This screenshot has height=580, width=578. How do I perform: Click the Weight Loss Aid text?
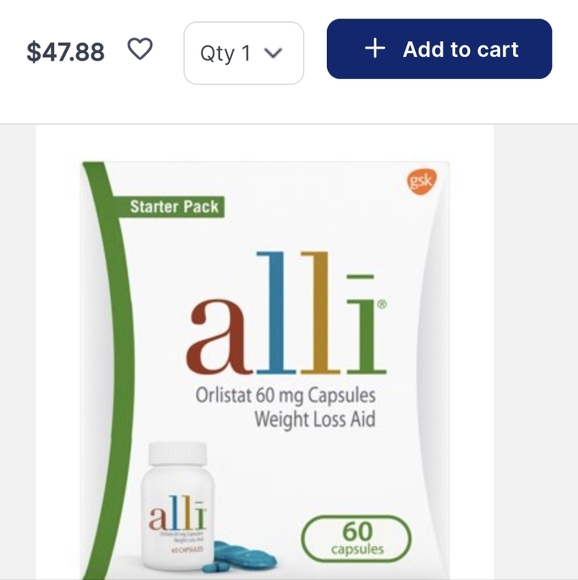point(315,419)
